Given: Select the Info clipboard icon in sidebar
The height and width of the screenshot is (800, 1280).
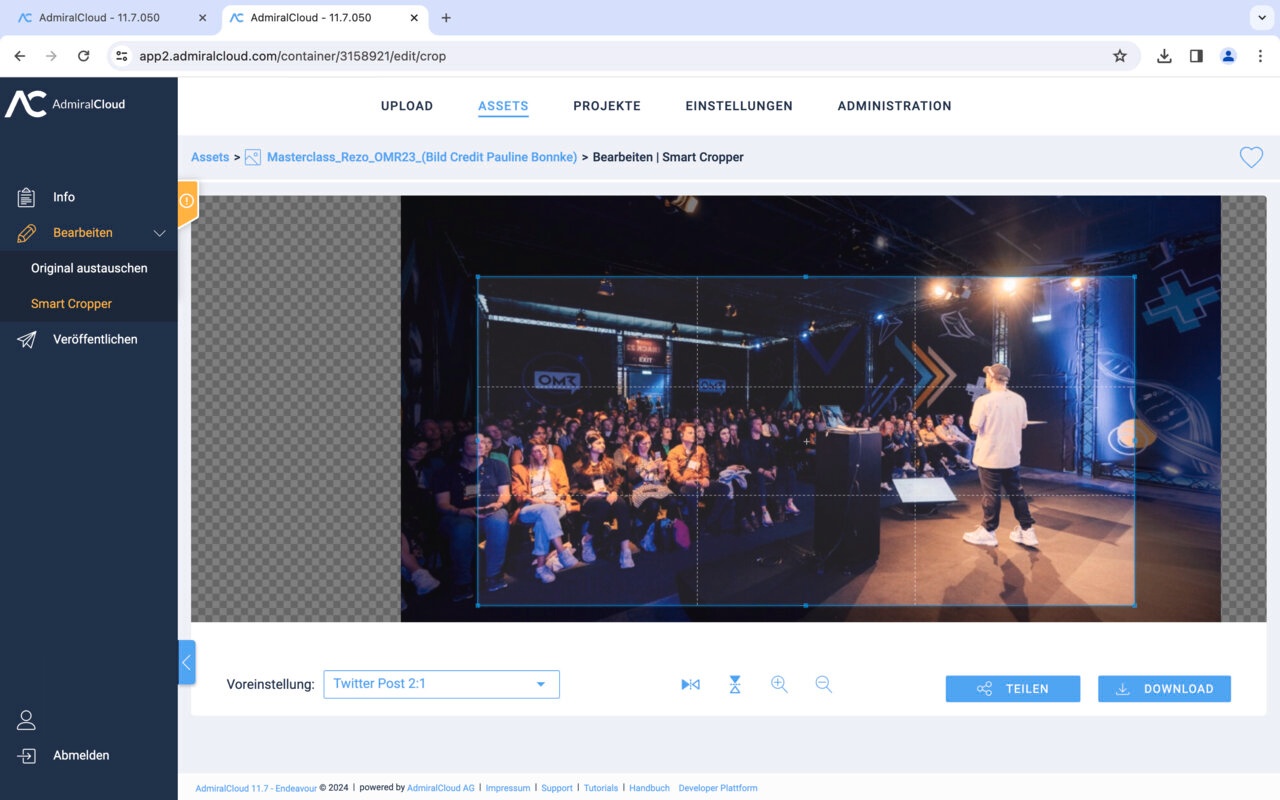Looking at the screenshot, I should [24, 197].
